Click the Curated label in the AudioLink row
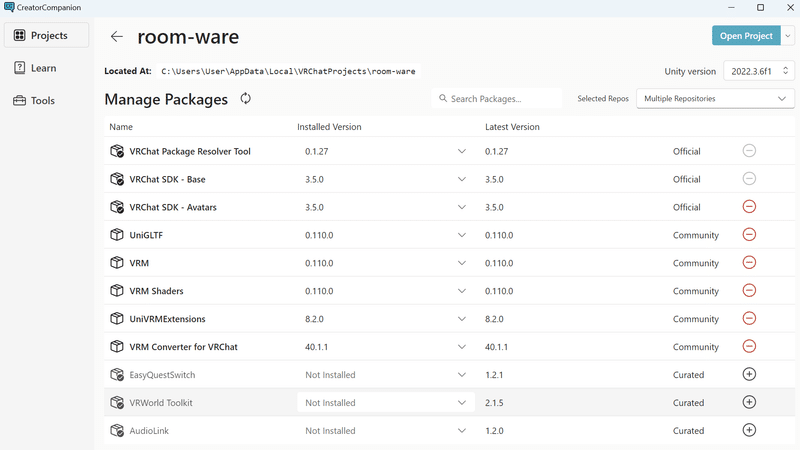The height and width of the screenshot is (450, 800). (688, 431)
